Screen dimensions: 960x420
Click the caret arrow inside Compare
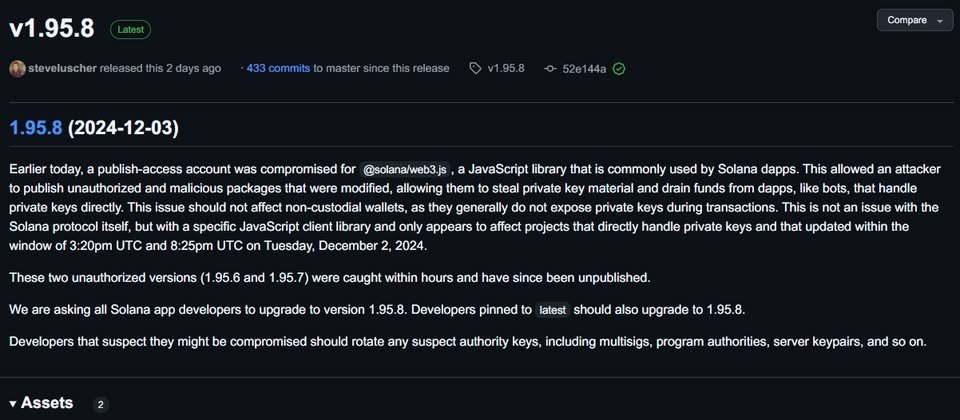point(940,21)
